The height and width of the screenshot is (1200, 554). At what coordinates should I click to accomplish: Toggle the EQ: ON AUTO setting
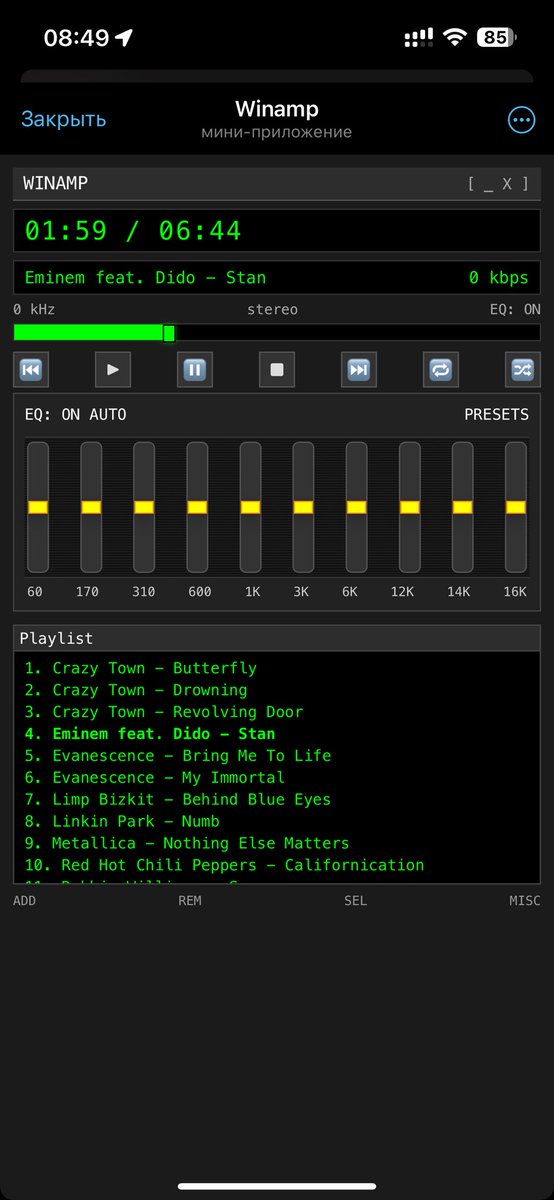[x=76, y=414]
